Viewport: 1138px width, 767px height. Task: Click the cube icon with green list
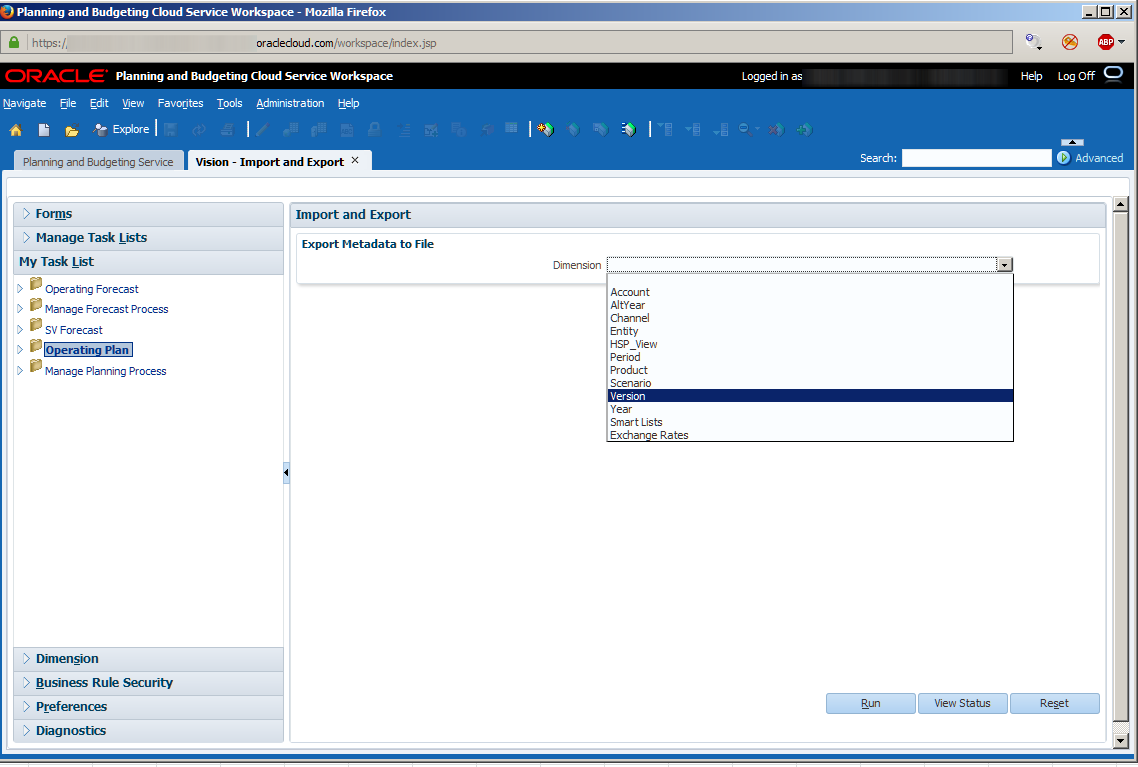click(629, 130)
